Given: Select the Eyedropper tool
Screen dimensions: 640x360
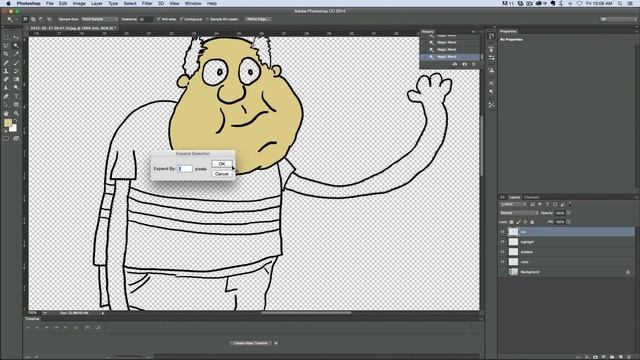Looking at the screenshot, I should (x=16, y=54).
